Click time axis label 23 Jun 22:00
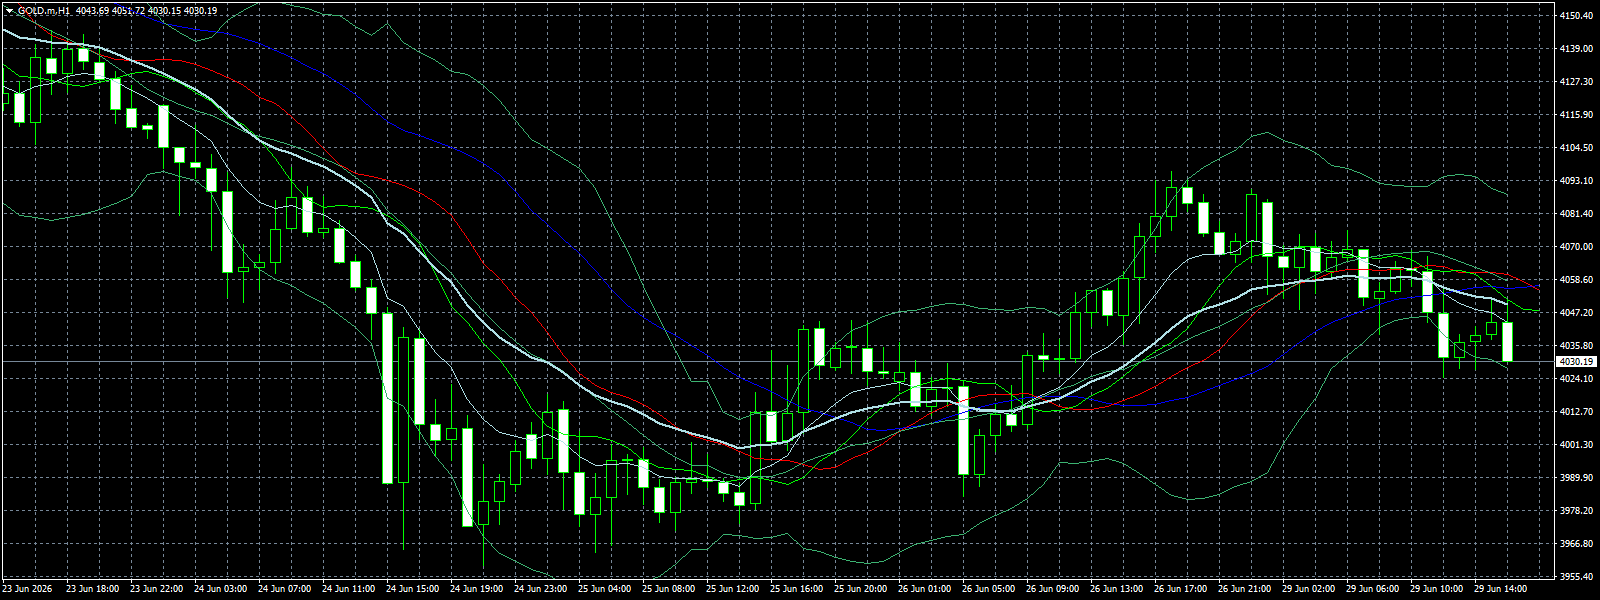 coord(156,589)
